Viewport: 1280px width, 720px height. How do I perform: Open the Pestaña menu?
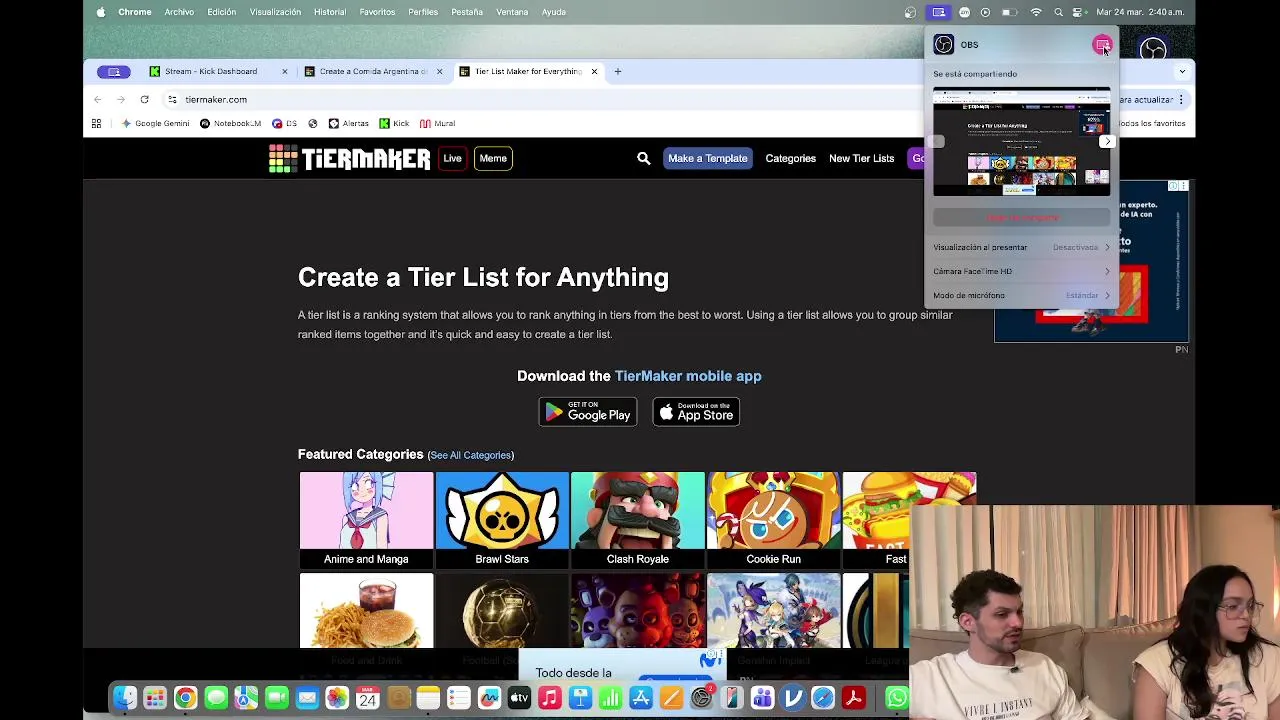tap(467, 12)
